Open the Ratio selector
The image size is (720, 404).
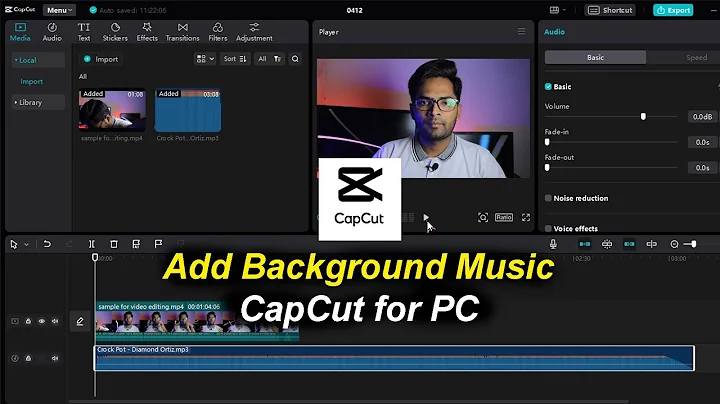tap(504, 217)
